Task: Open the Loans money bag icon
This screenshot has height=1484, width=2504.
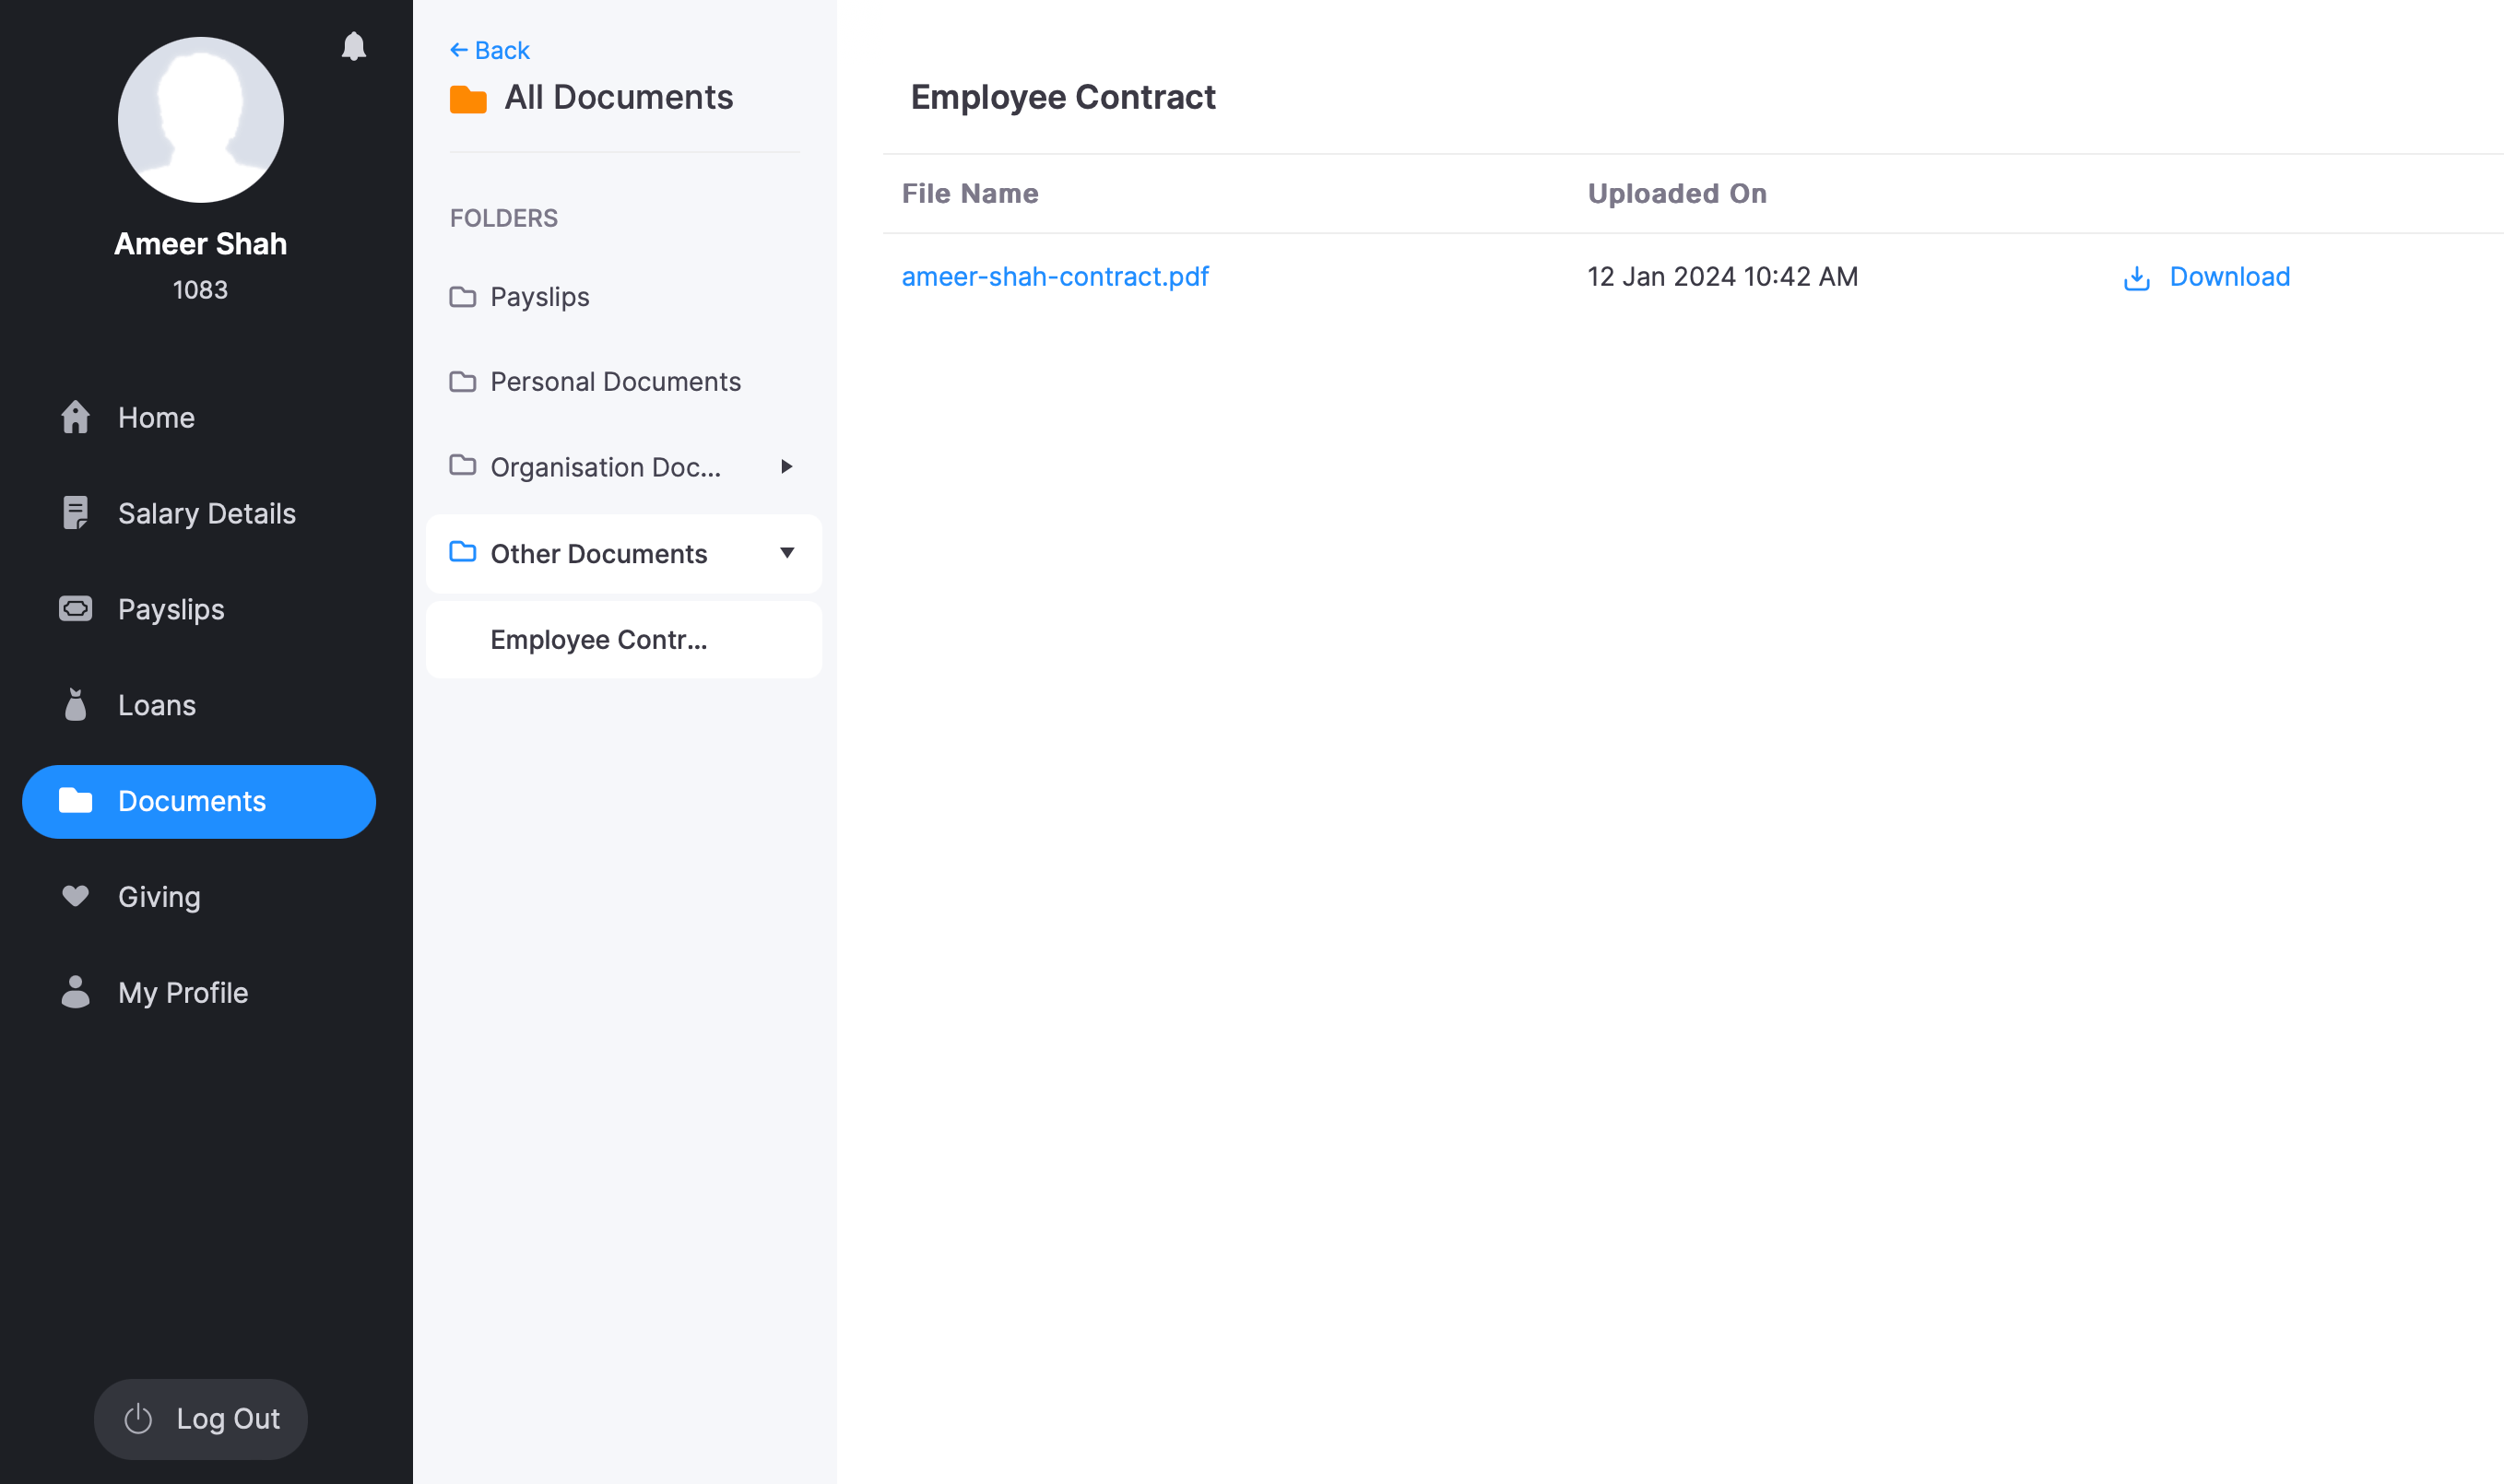Action: [x=76, y=705]
